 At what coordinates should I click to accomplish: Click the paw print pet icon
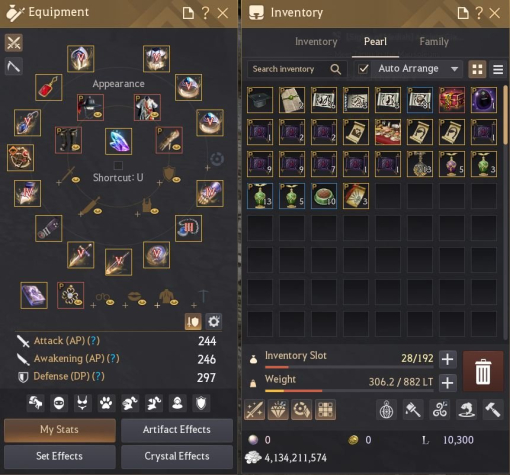pyautogui.click(x=106, y=403)
